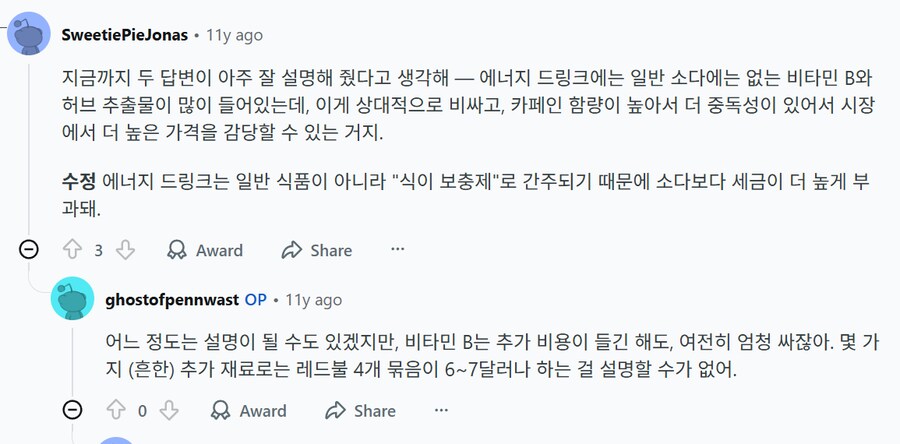
Task: Collapse ghostofpennwast's reply thread
Action: pyautogui.click(x=72, y=410)
